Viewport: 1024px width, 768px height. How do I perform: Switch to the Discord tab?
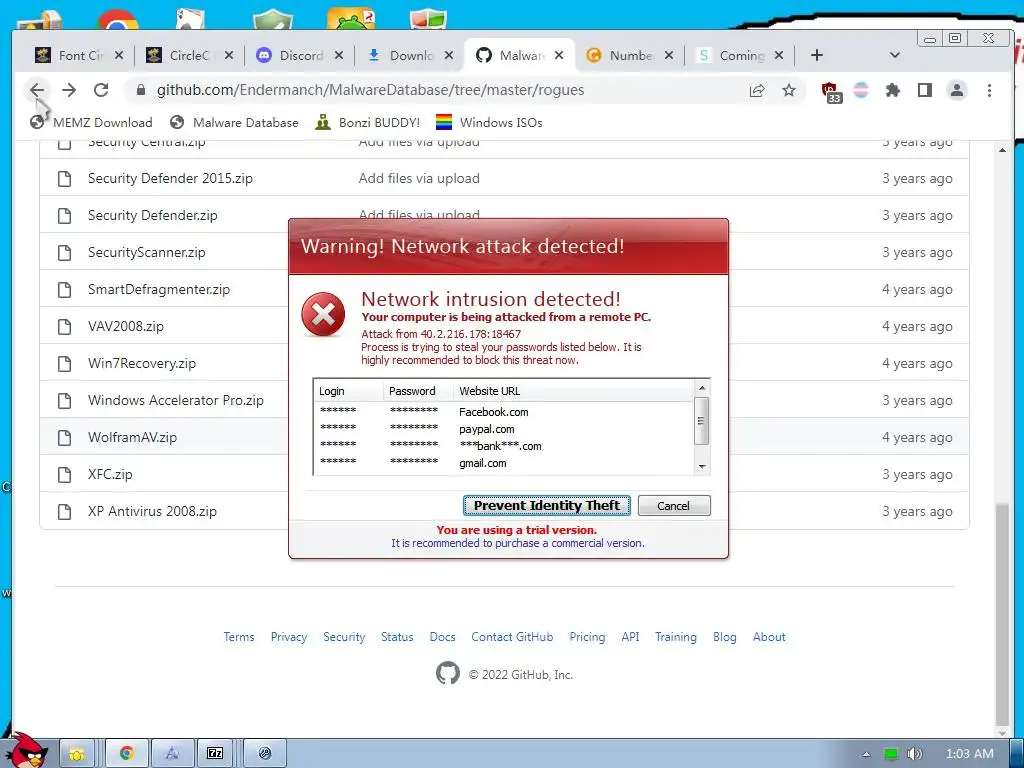click(x=300, y=56)
